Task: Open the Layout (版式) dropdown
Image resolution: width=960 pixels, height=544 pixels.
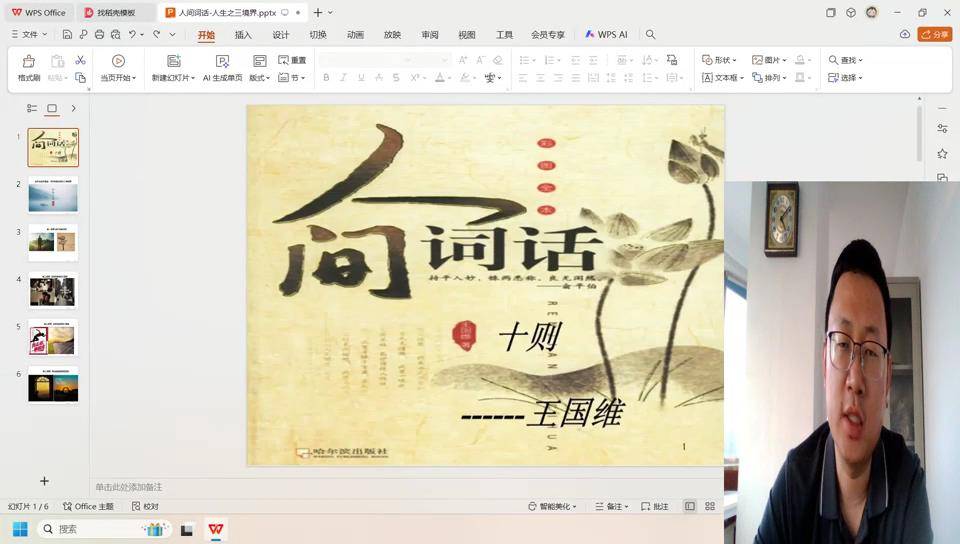Action: click(260, 67)
